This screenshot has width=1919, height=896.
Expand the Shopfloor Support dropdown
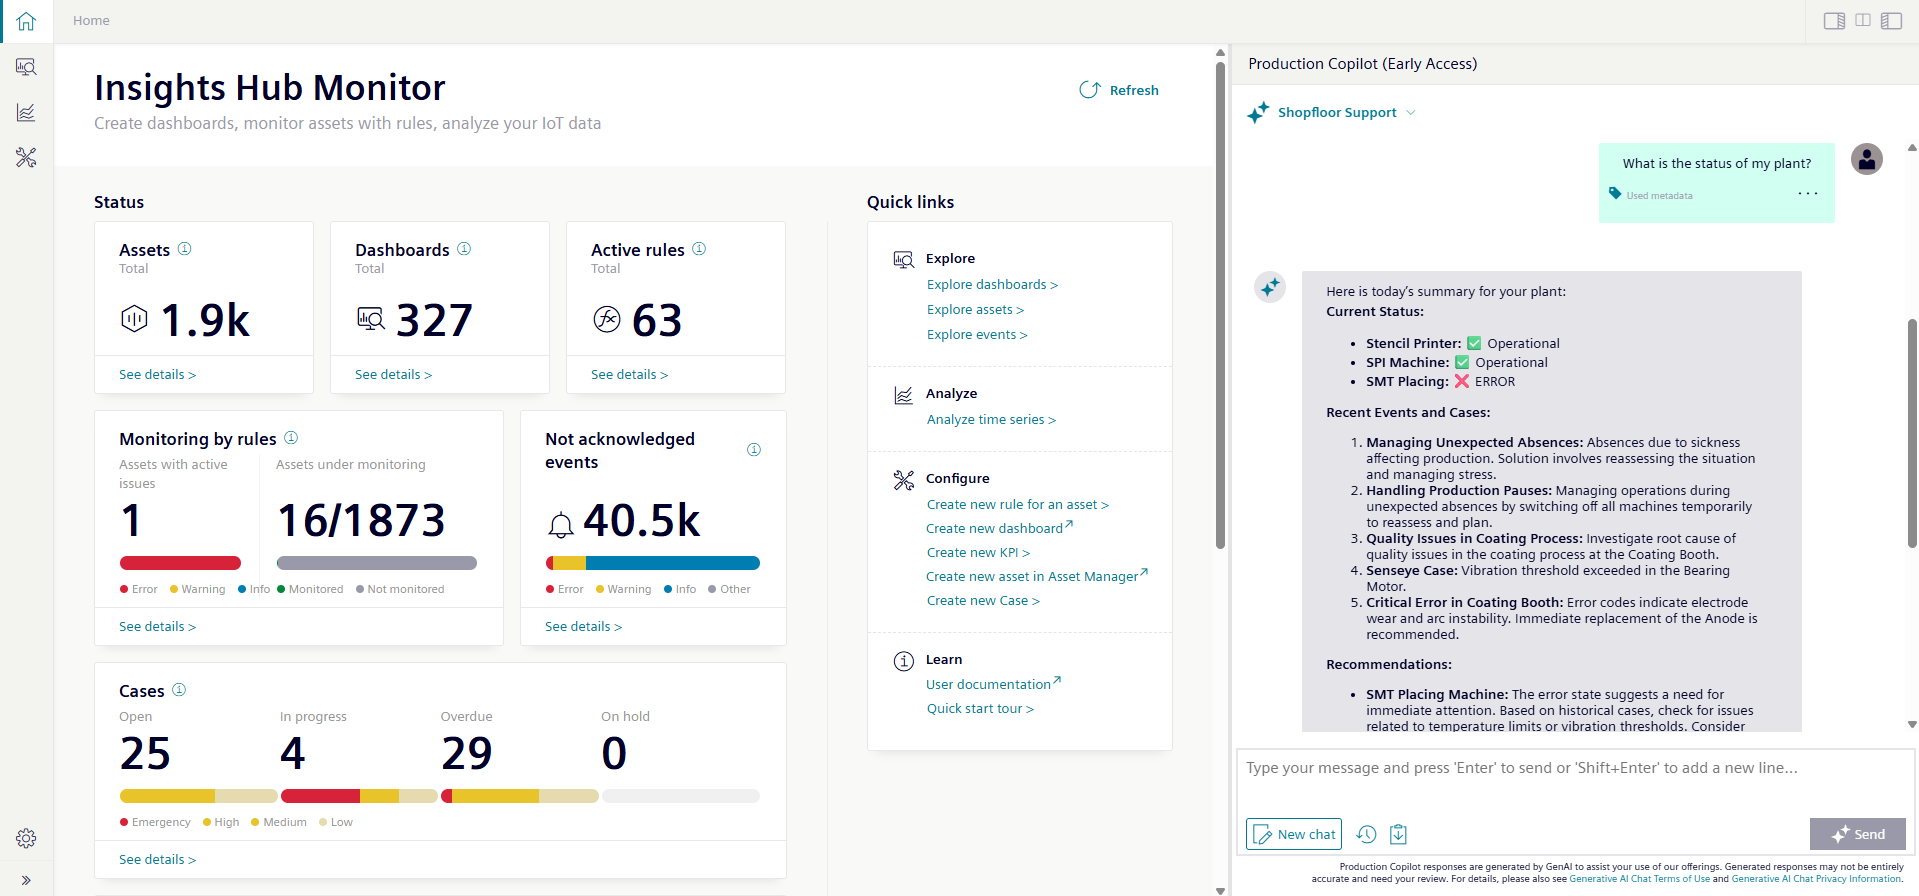point(1410,113)
